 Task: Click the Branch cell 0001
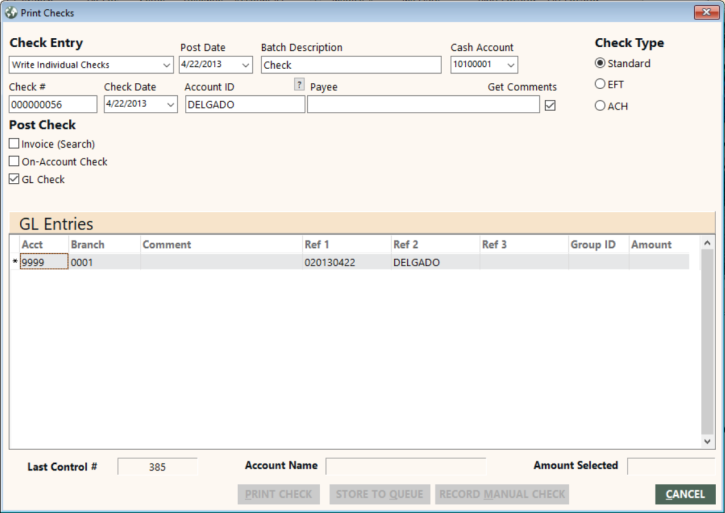click(x=104, y=262)
